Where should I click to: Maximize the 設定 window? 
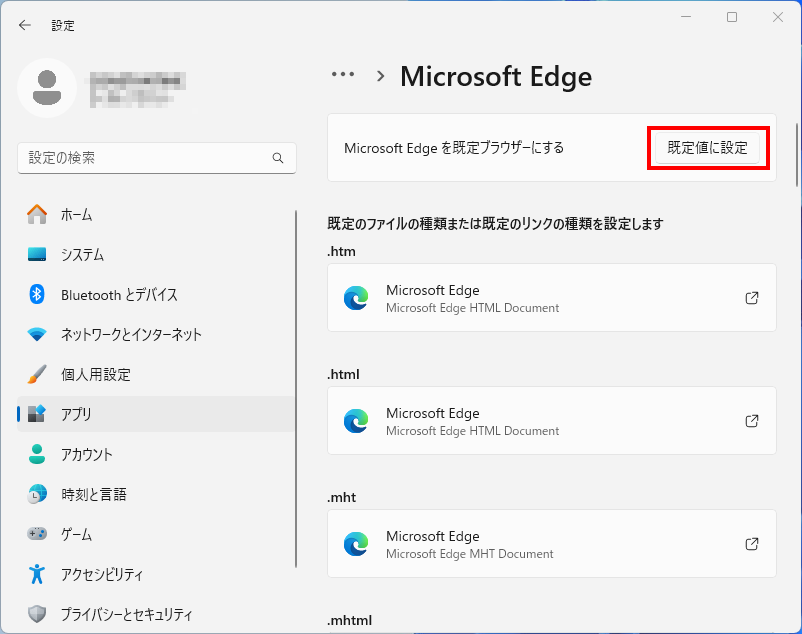click(x=732, y=17)
